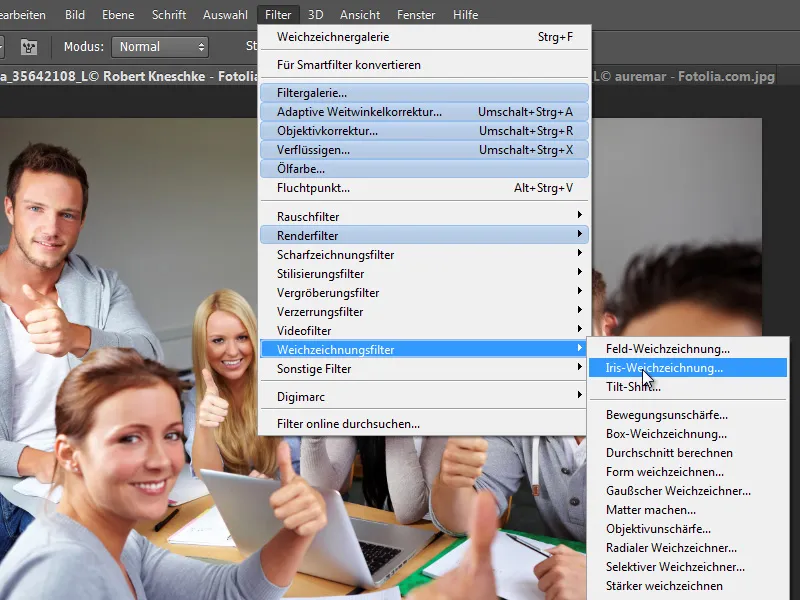
Task: Open the Ansicht menu
Action: [360, 15]
